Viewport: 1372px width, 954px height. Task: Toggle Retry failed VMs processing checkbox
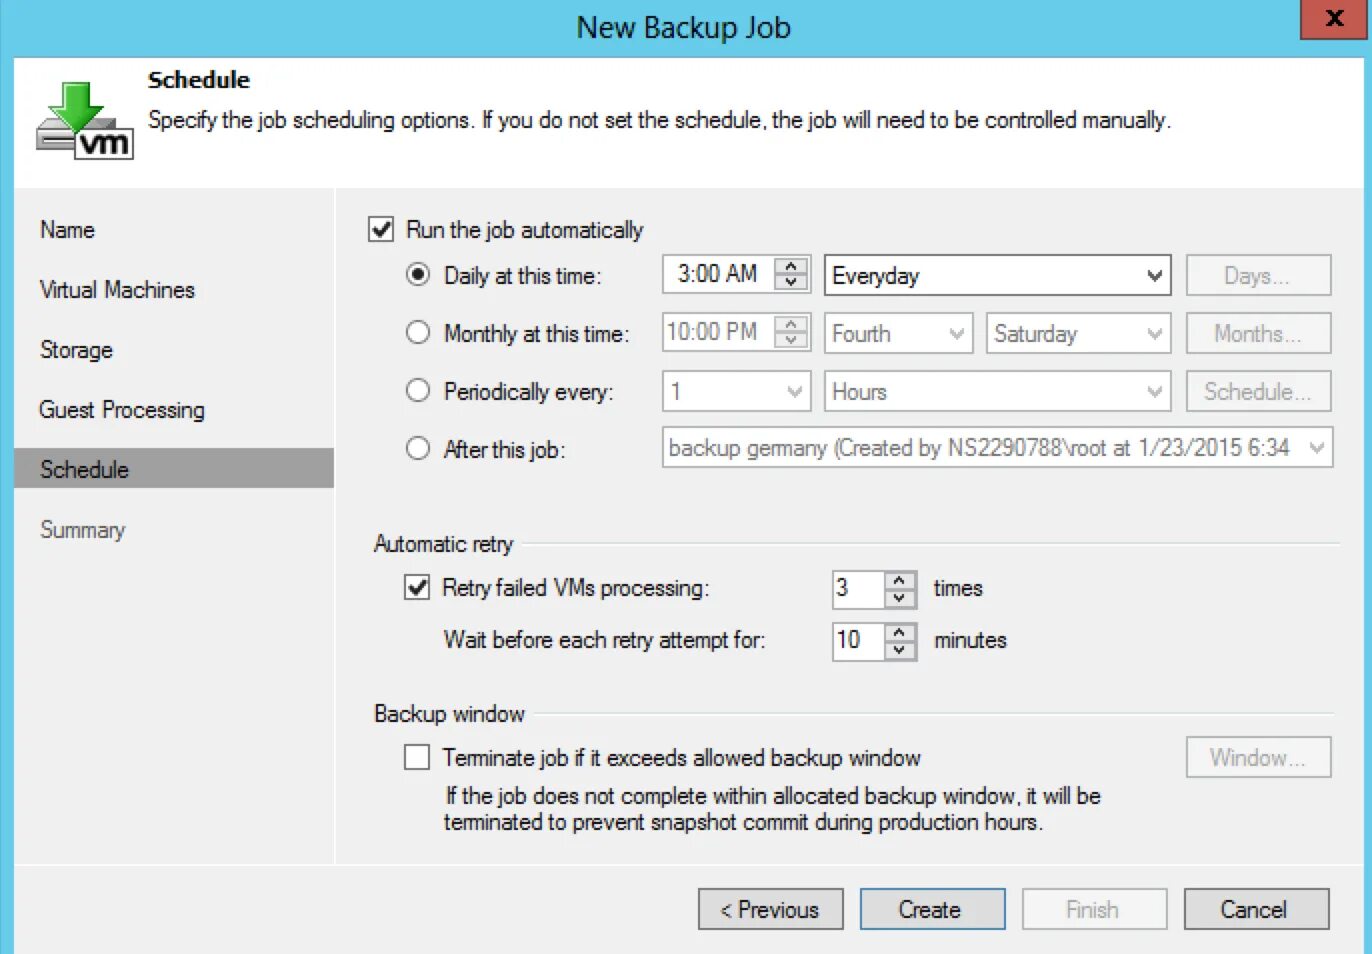pos(417,587)
